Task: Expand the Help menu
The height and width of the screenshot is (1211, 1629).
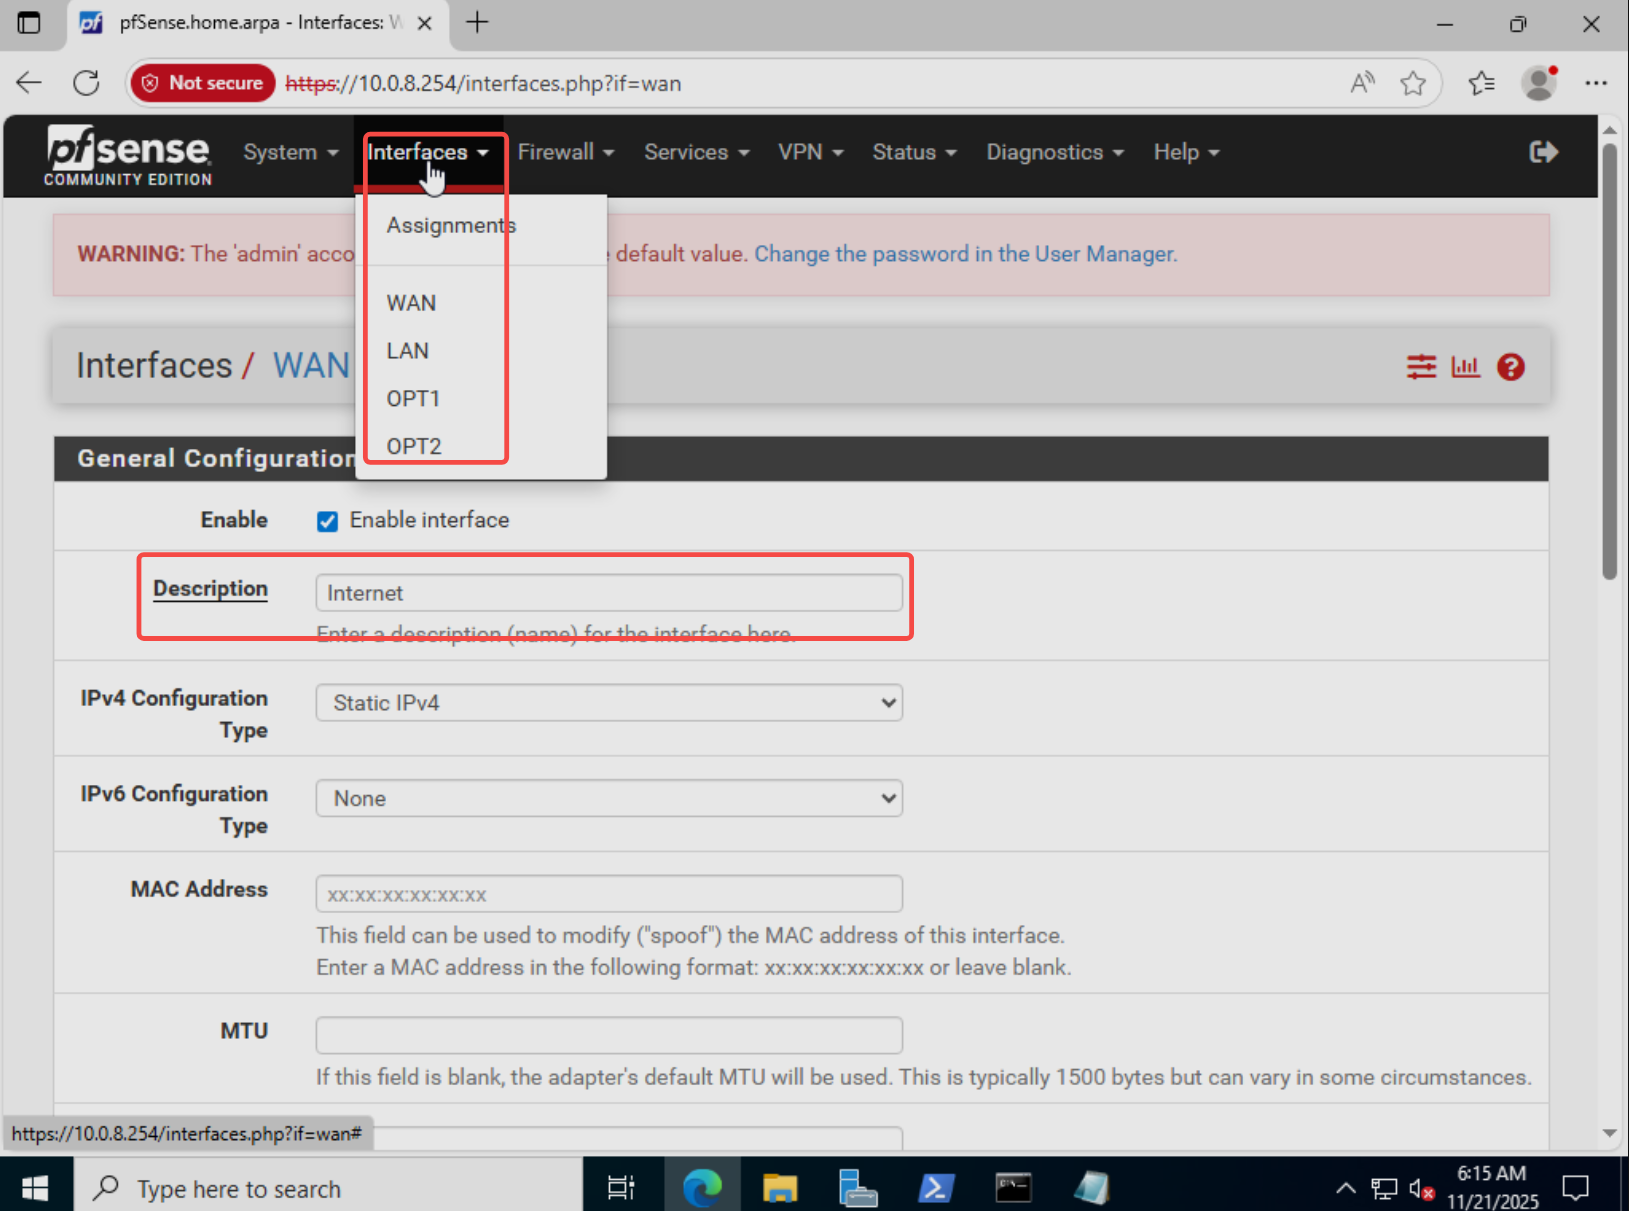Action: click(x=1186, y=152)
